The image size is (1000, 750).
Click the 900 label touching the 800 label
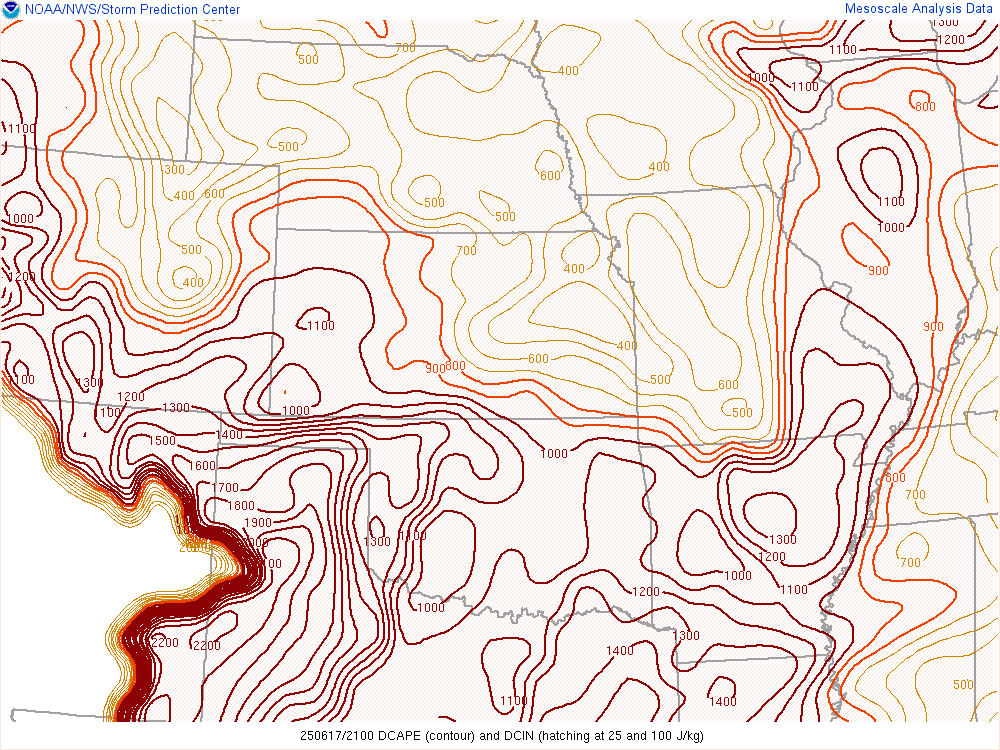(x=435, y=368)
